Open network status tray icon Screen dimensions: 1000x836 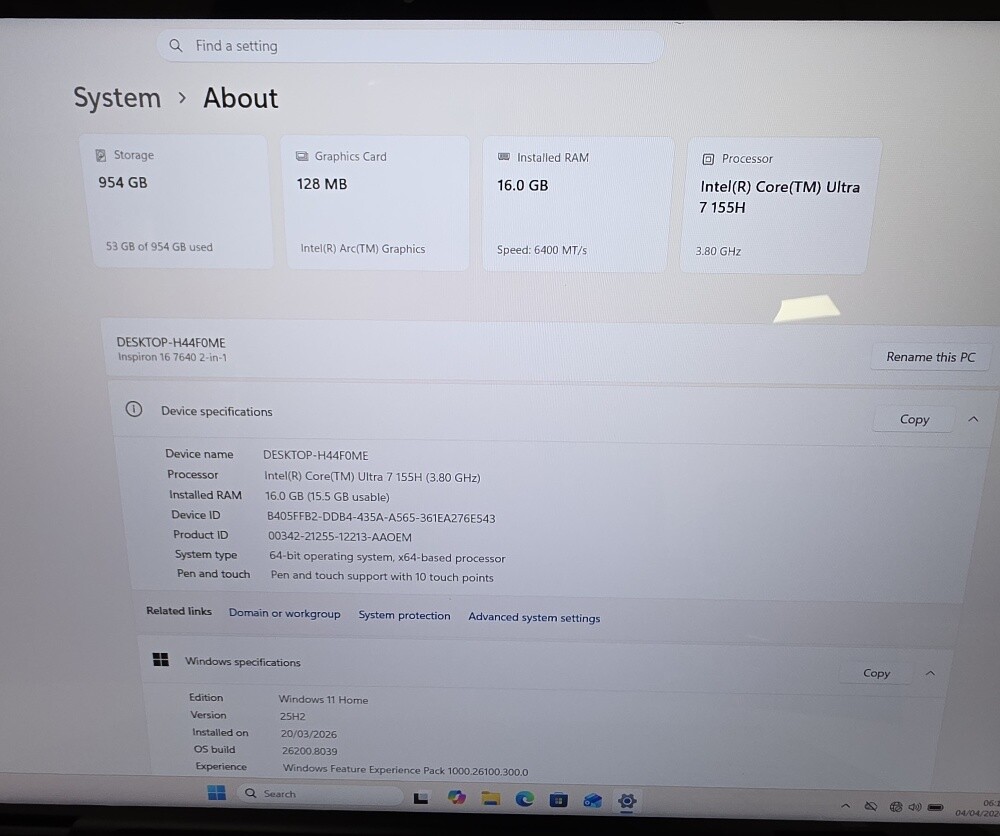[x=895, y=807]
